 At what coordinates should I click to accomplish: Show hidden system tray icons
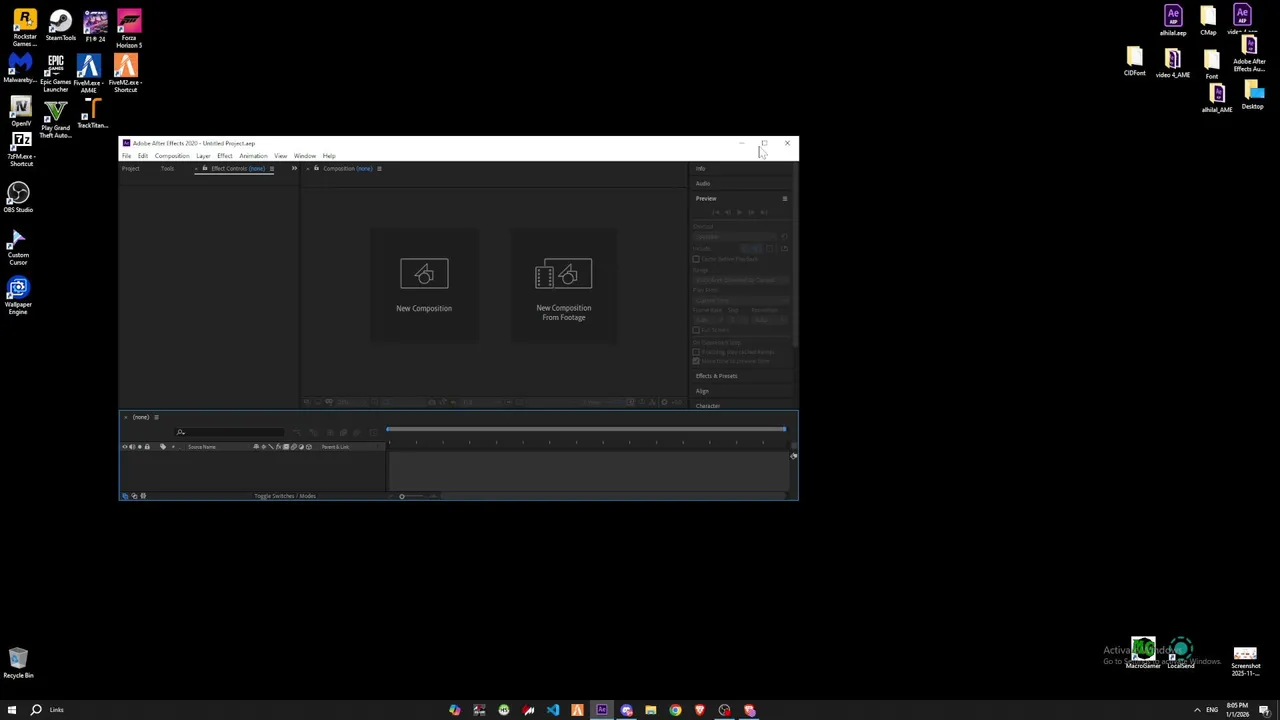(x=1197, y=710)
